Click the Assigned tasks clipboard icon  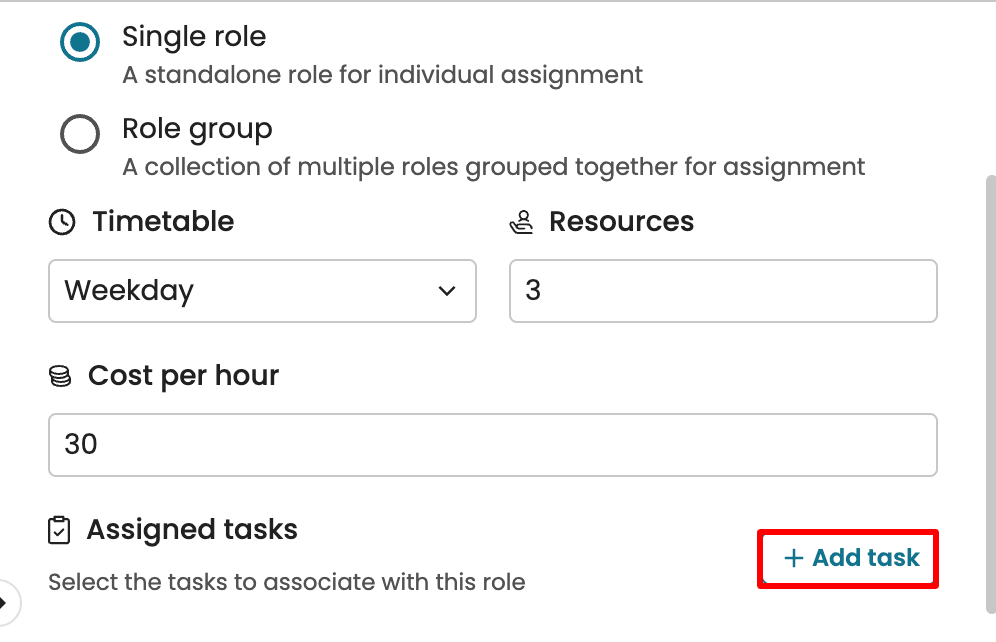60,530
